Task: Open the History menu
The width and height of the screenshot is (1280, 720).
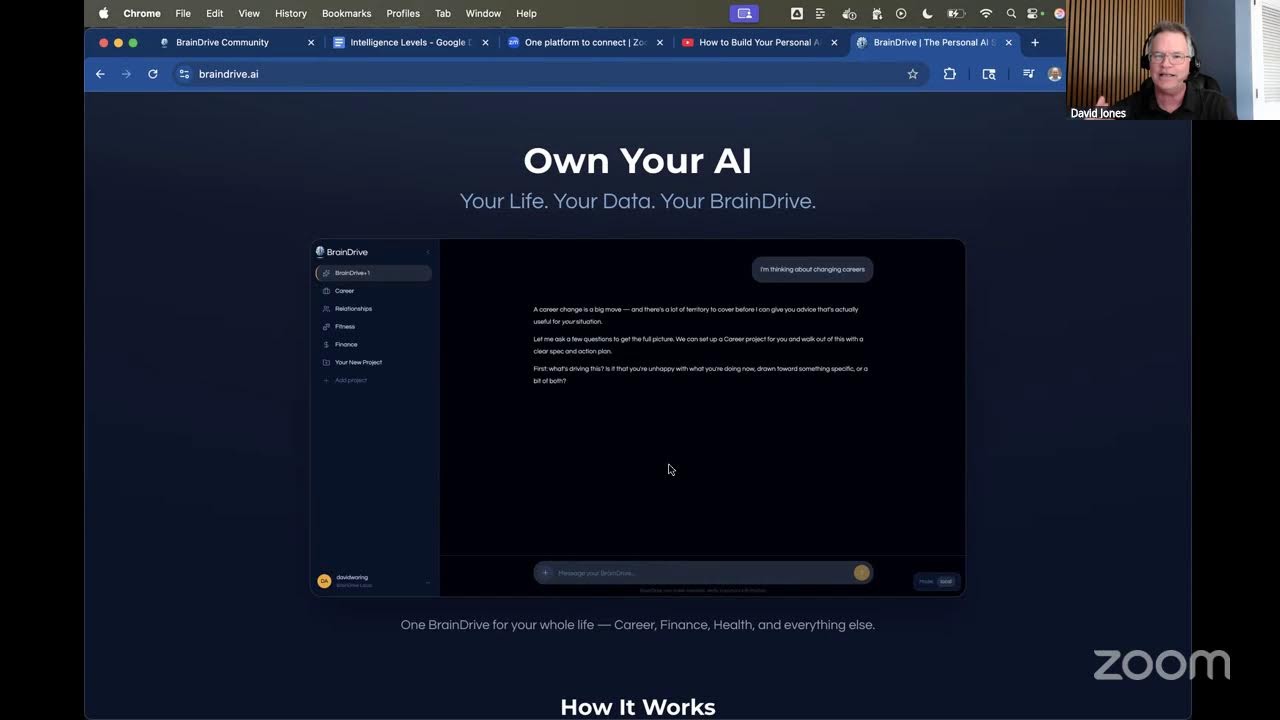Action: [291, 13]
